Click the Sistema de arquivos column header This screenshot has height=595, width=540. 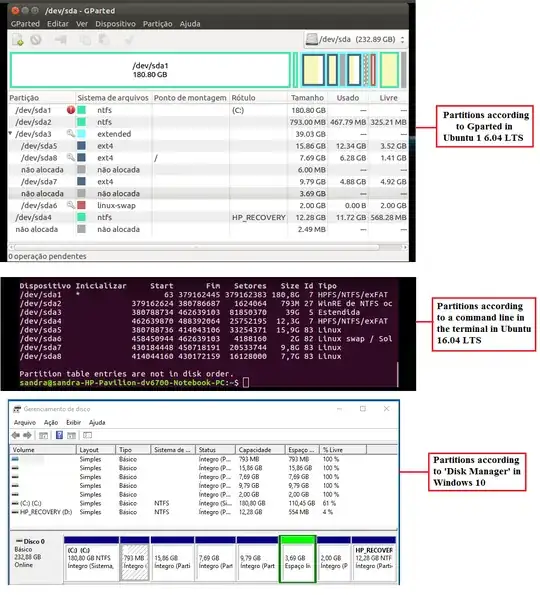click(x=113, y=98)
